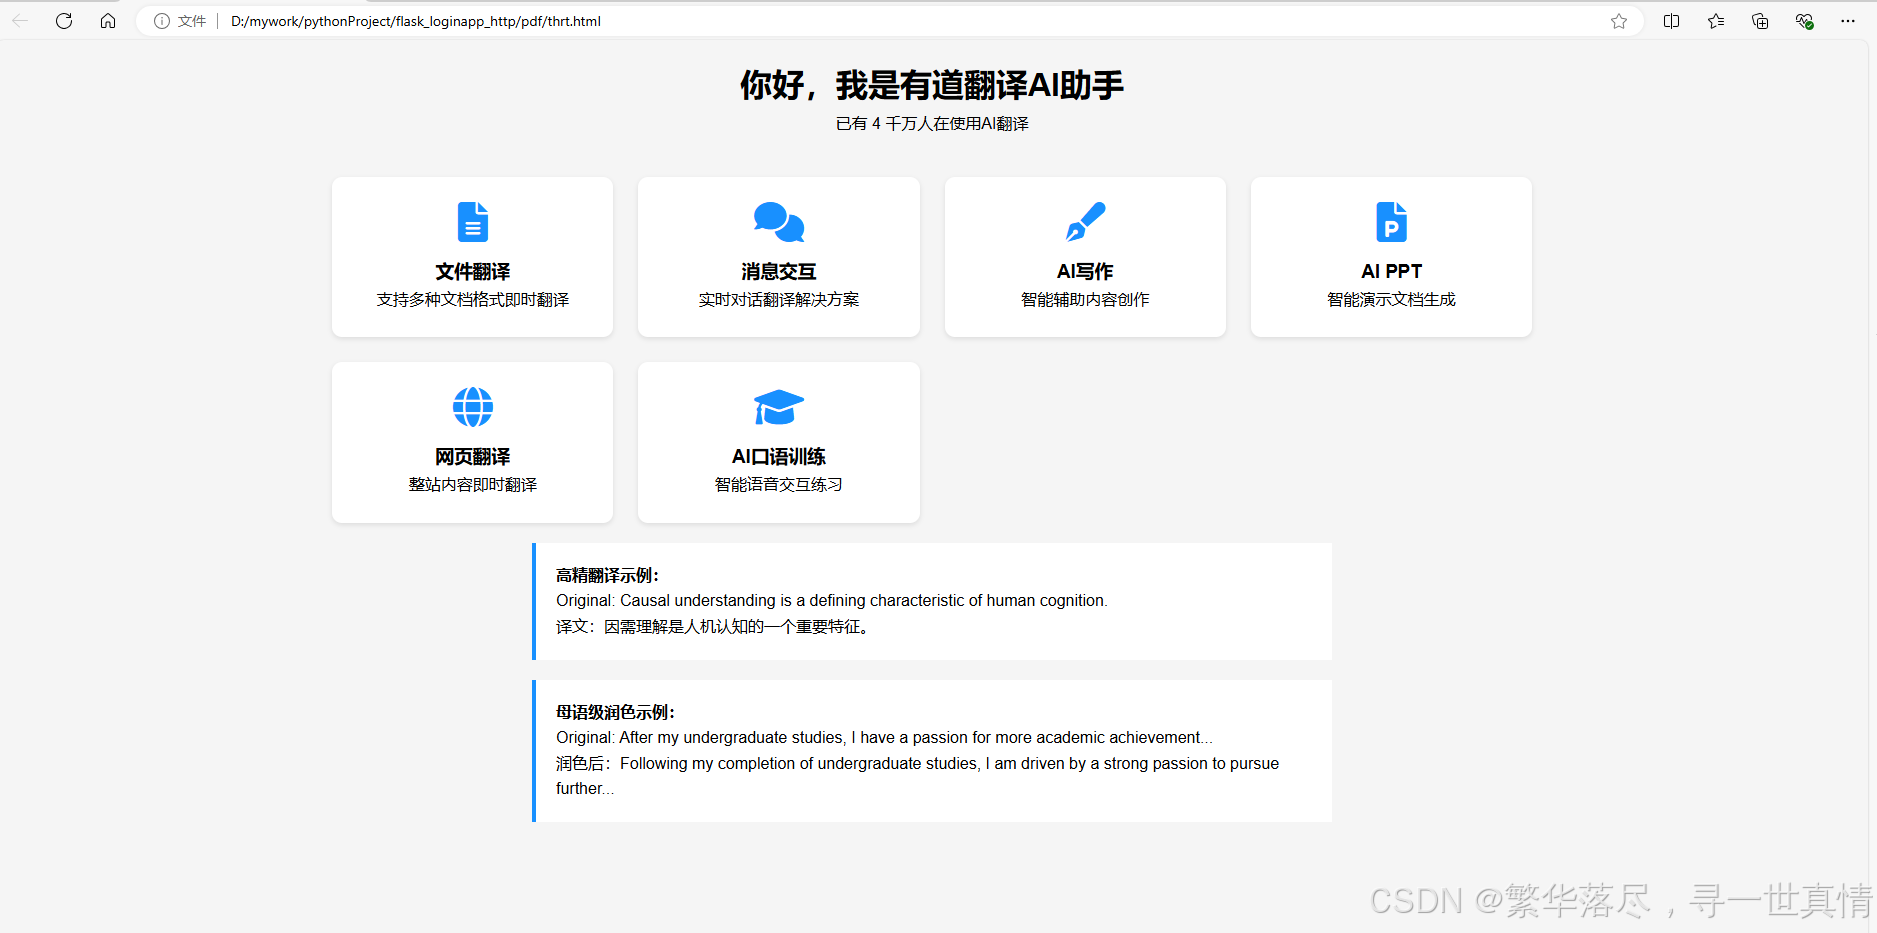The image size is (1877, 933).
Task: Open the favorites list icon
Action: click(1716, 21)
